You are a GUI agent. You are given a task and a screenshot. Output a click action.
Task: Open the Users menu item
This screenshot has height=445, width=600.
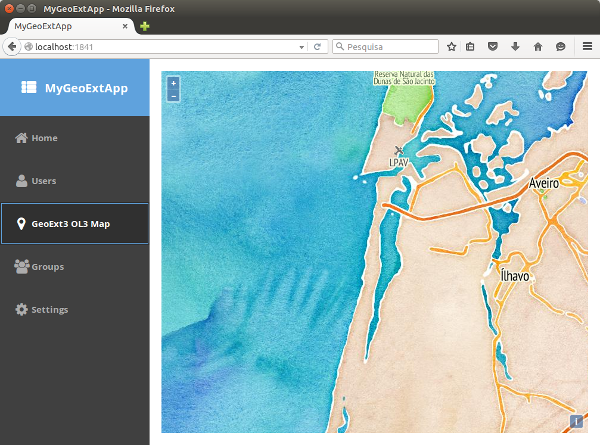tap(75, 181)
